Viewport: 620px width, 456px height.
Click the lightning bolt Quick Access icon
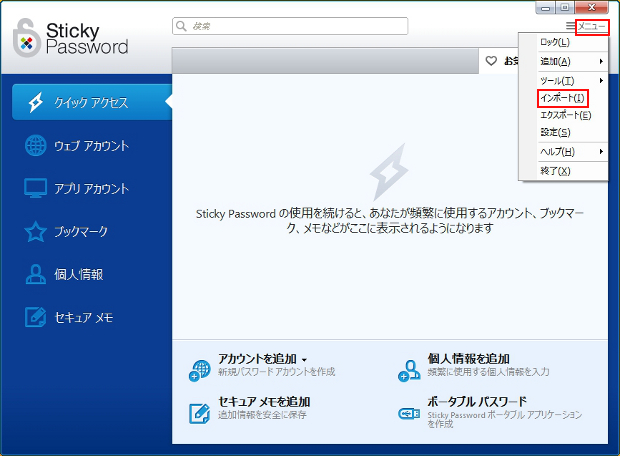(x=36, y=102)
